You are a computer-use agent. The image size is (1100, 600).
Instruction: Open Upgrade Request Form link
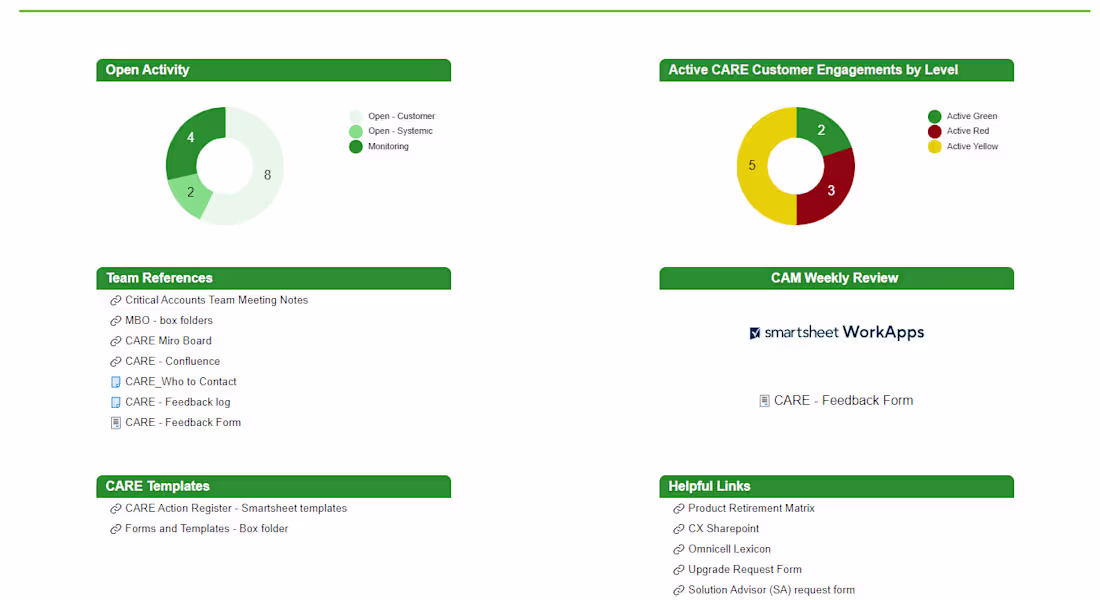click(x=744, y=569)
